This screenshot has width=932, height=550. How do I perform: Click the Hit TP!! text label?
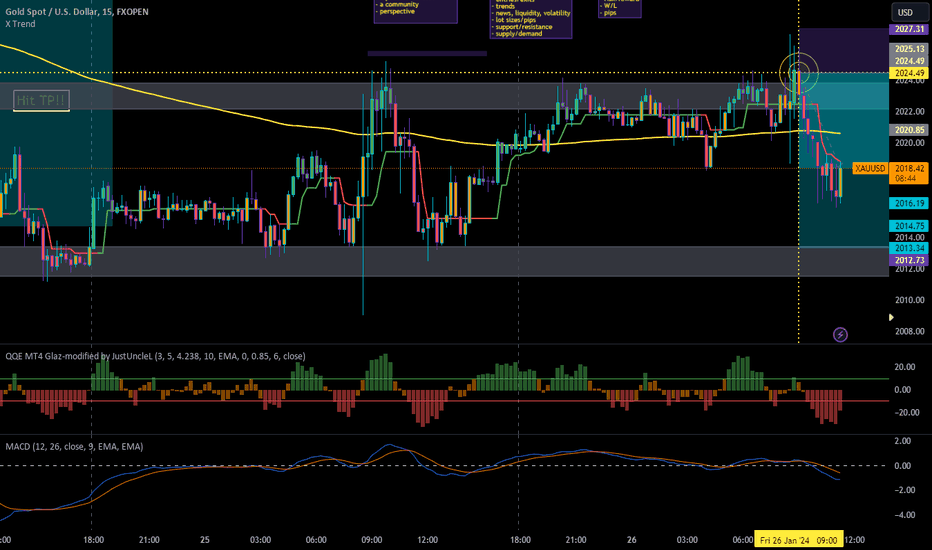pyautogui.click(x=41, y=100)
